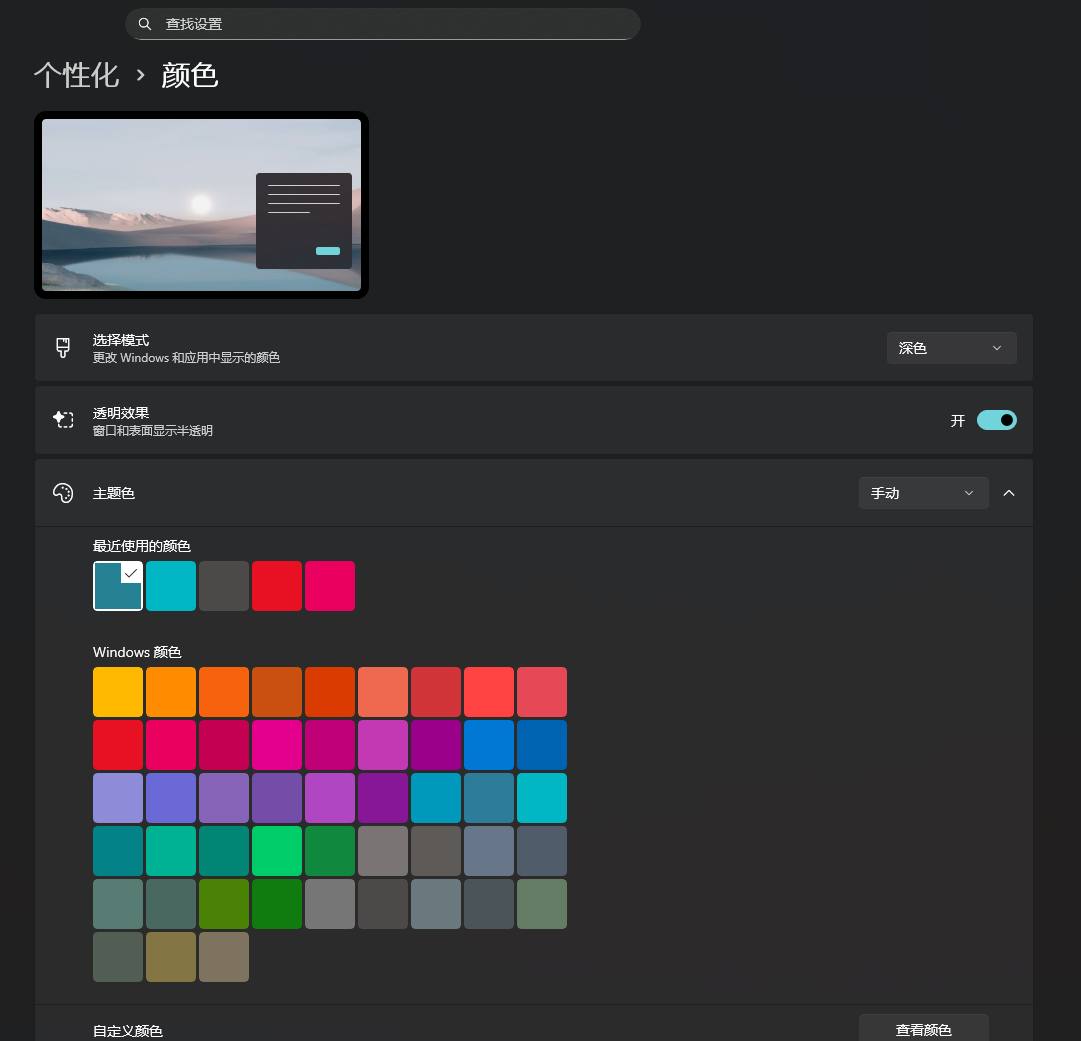
Task: Click the palette icon beside 主题色
Action: 64,492
